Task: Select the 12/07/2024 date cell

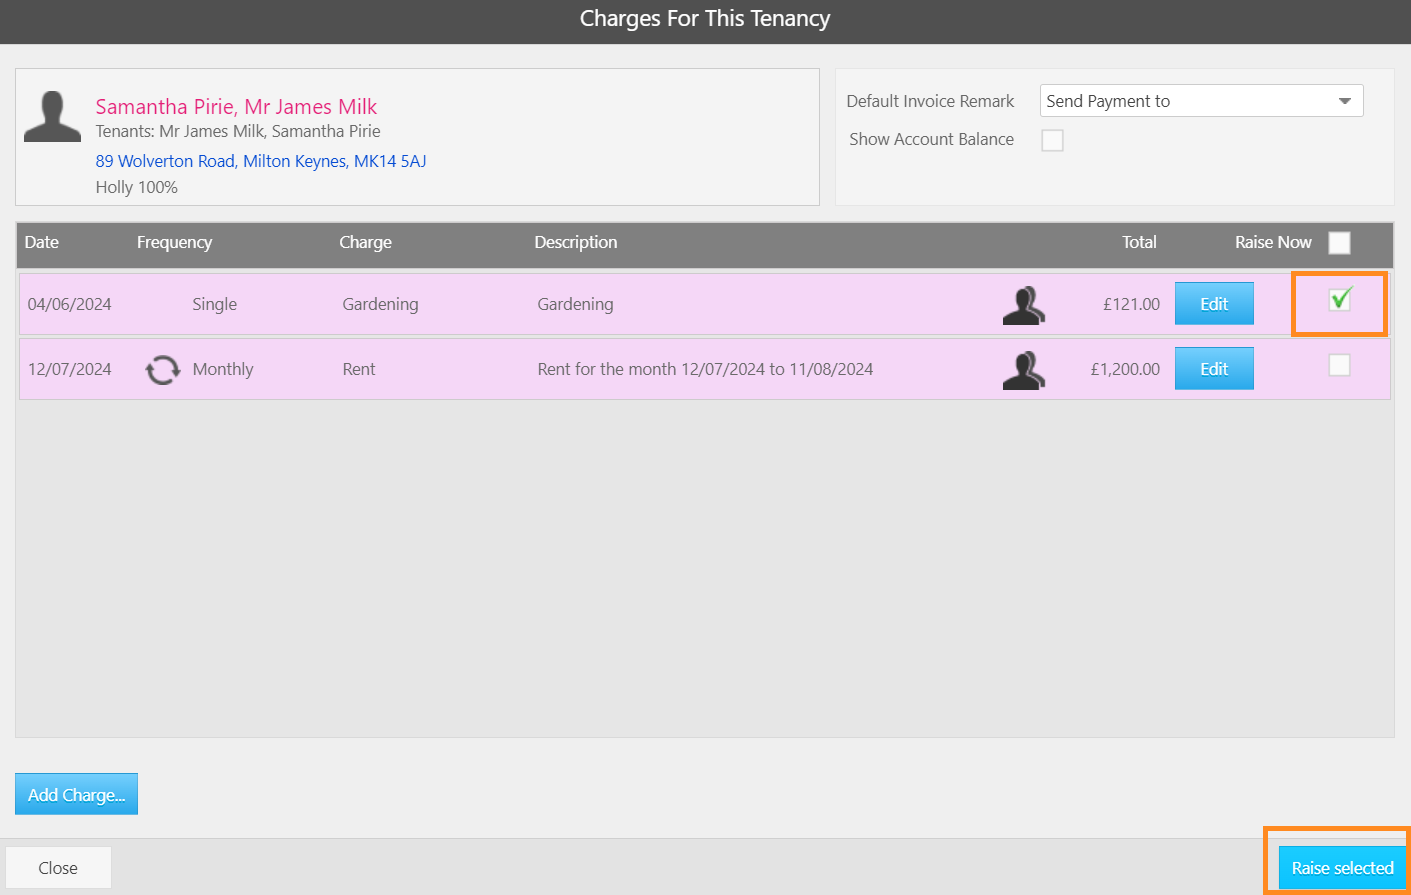Action: [x=69, y=369]
